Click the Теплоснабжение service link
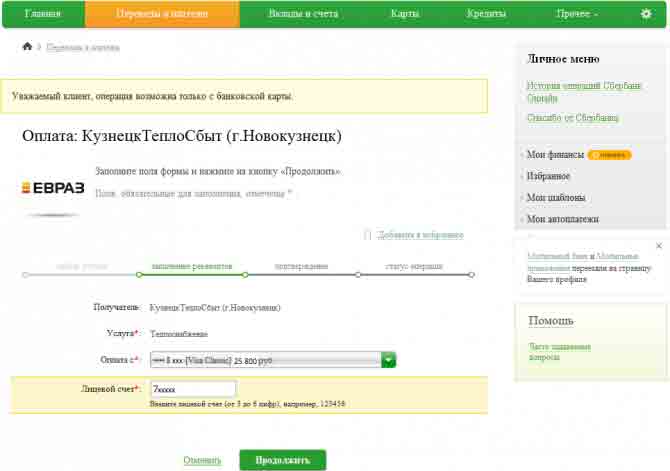This screenshot has height=471, width=670. (x=179, y=334)
